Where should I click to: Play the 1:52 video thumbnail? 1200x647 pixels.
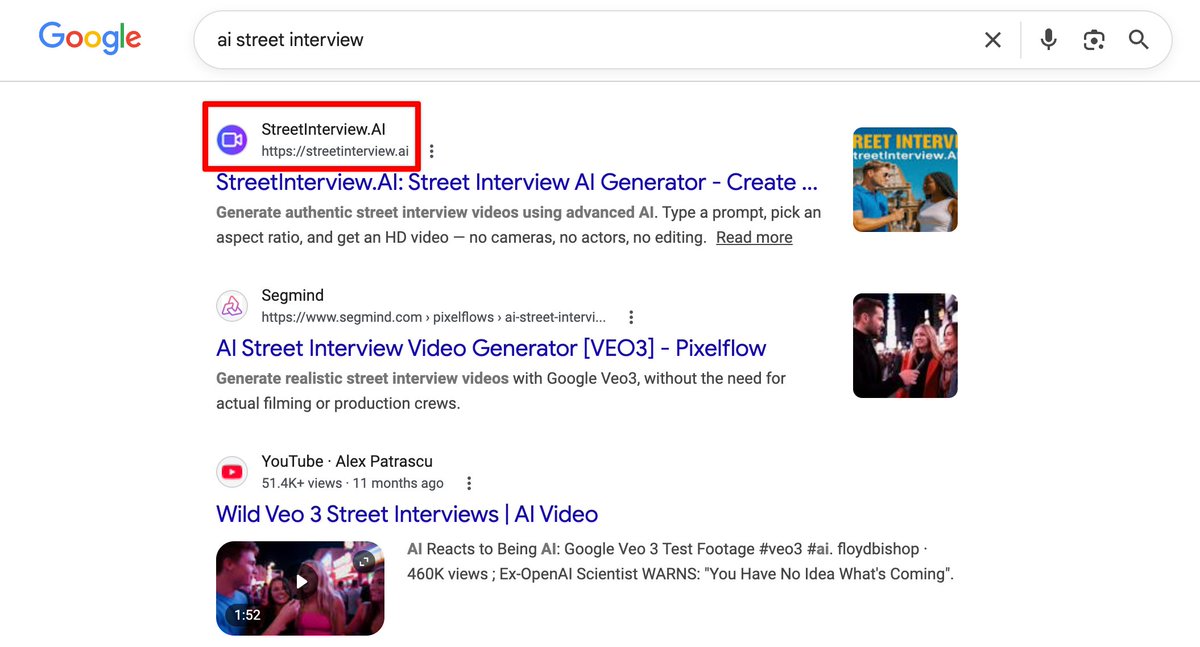[x=300, y=588]
